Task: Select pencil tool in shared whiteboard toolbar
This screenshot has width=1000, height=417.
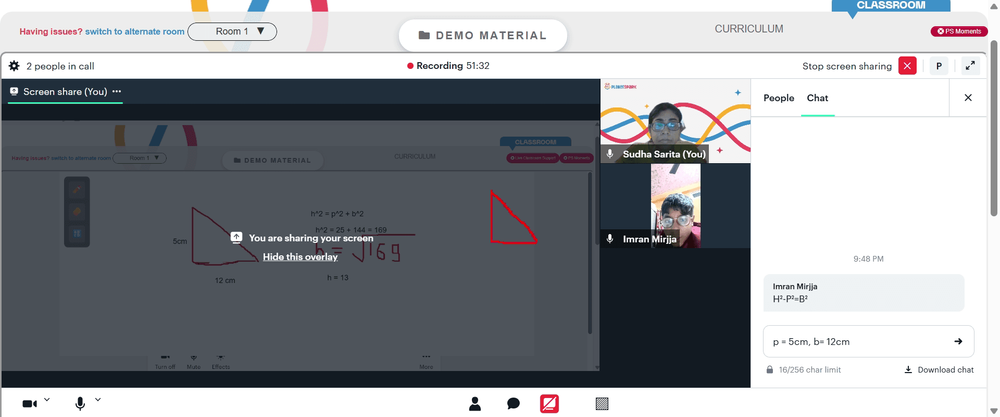Action: pyautogui.click(x=77, y=190)
